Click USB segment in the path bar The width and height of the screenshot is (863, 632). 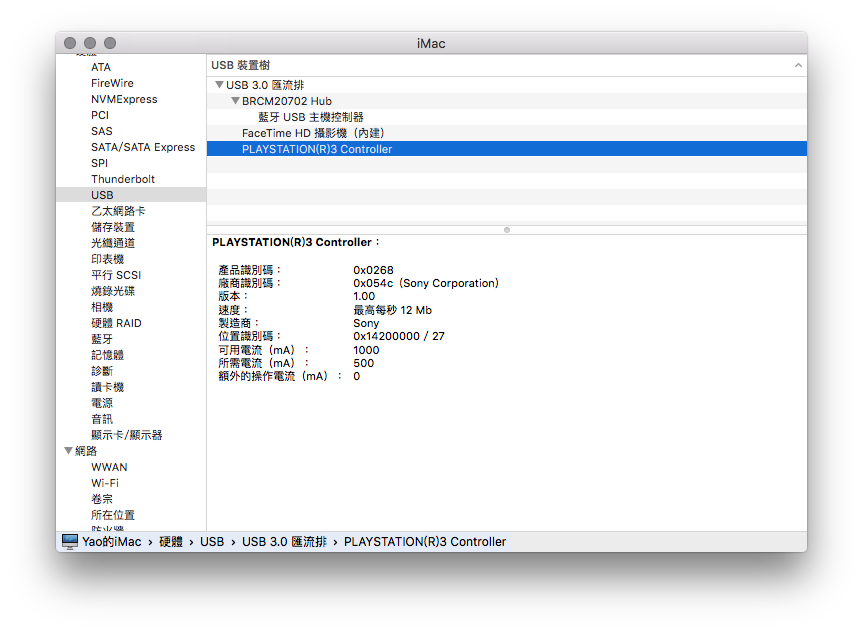tap(212, 542)
